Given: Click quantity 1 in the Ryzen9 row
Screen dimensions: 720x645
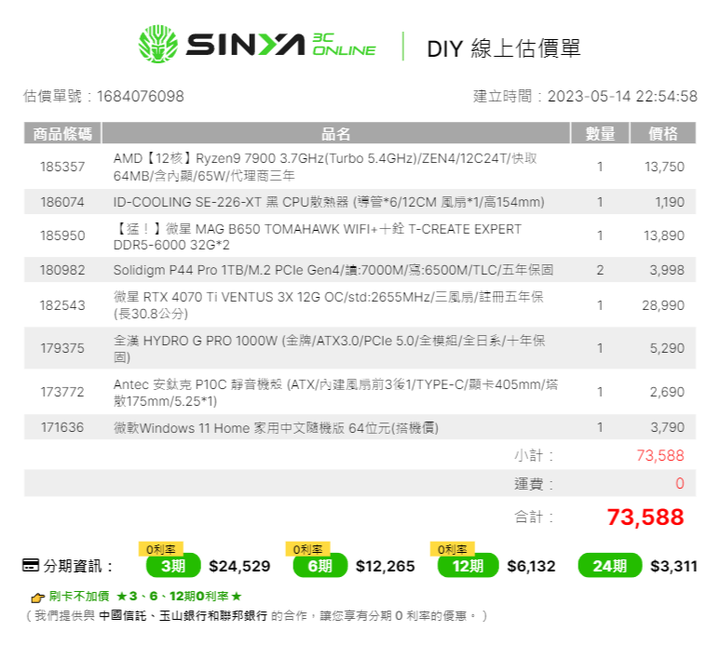Looking at the screenshot, I should point(600,167).
